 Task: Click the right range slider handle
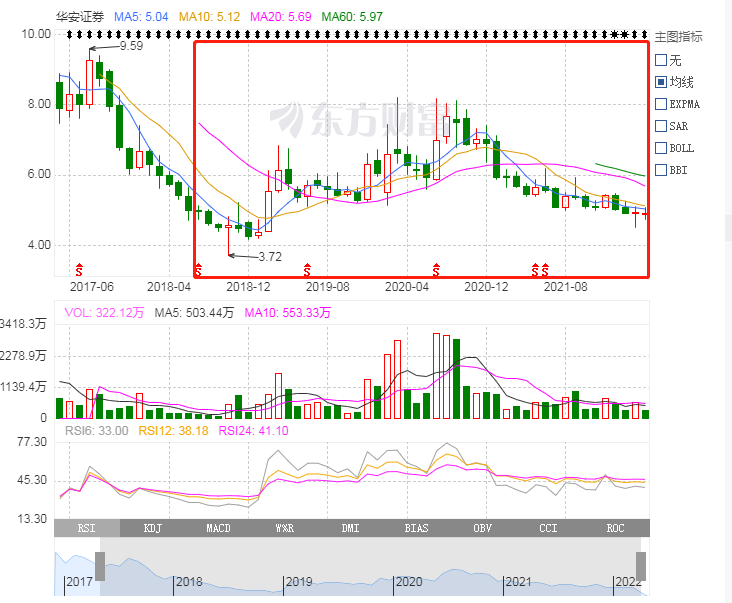pos(641,566)
